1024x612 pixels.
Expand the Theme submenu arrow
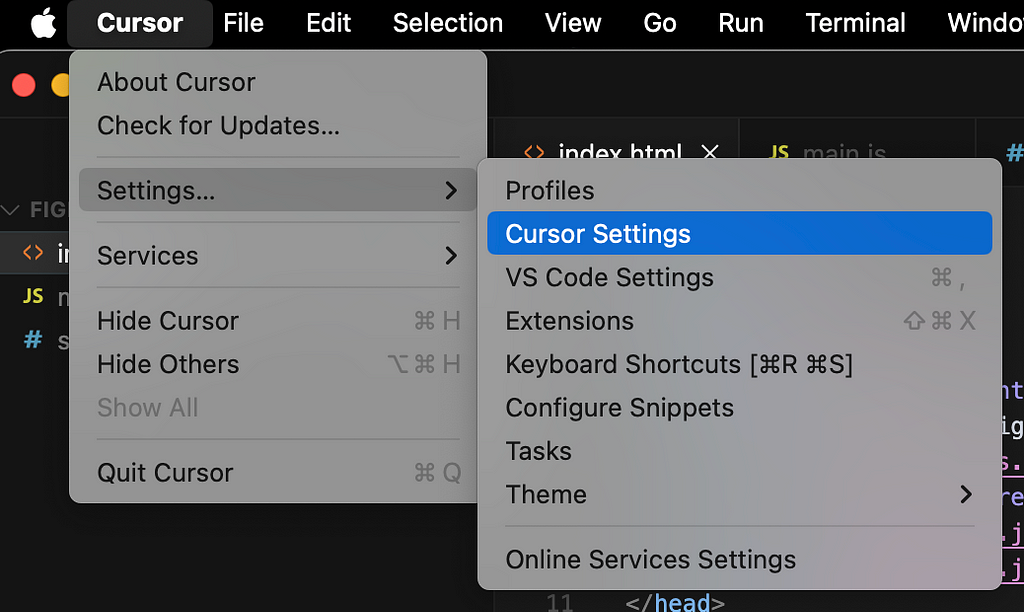pyautogui.click(x=967, y=494)
